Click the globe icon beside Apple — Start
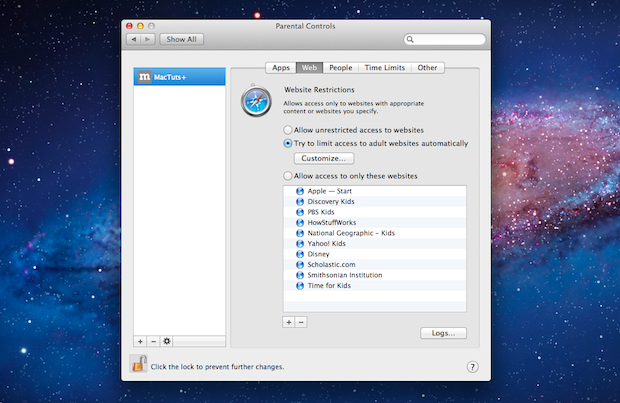The image size is (620, 403). tap(300, 191)
